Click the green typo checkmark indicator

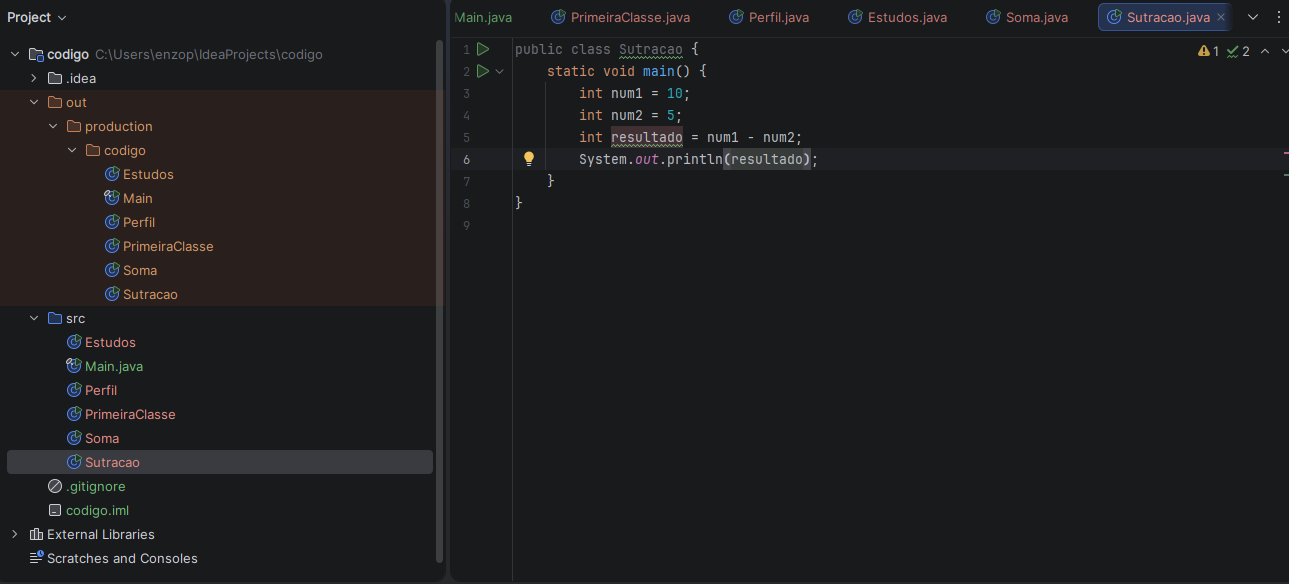tap(1238, 51)
